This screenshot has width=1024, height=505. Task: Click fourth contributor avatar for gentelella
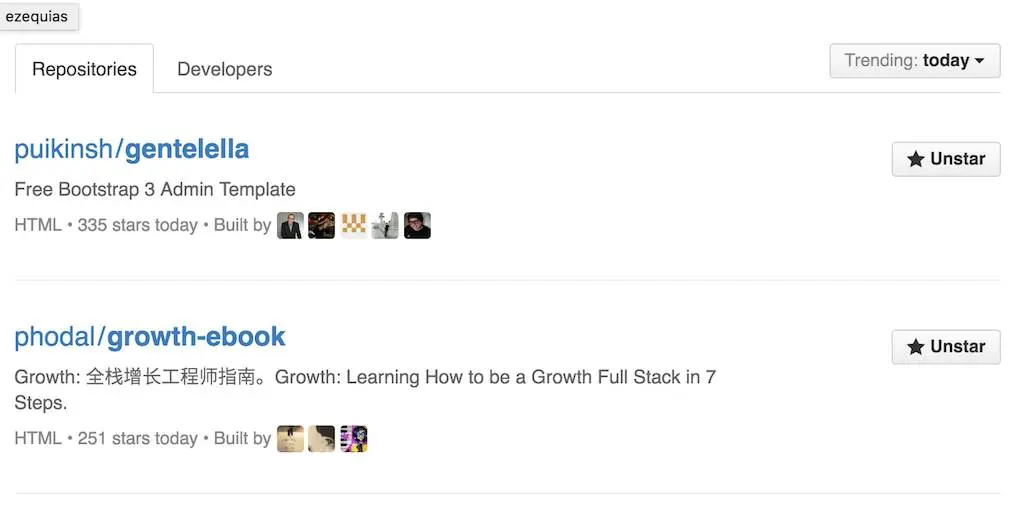click(x=385, y=225)
